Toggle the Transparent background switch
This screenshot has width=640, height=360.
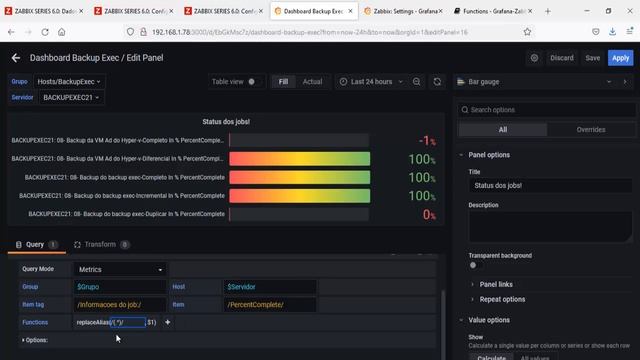click(475, 265)
